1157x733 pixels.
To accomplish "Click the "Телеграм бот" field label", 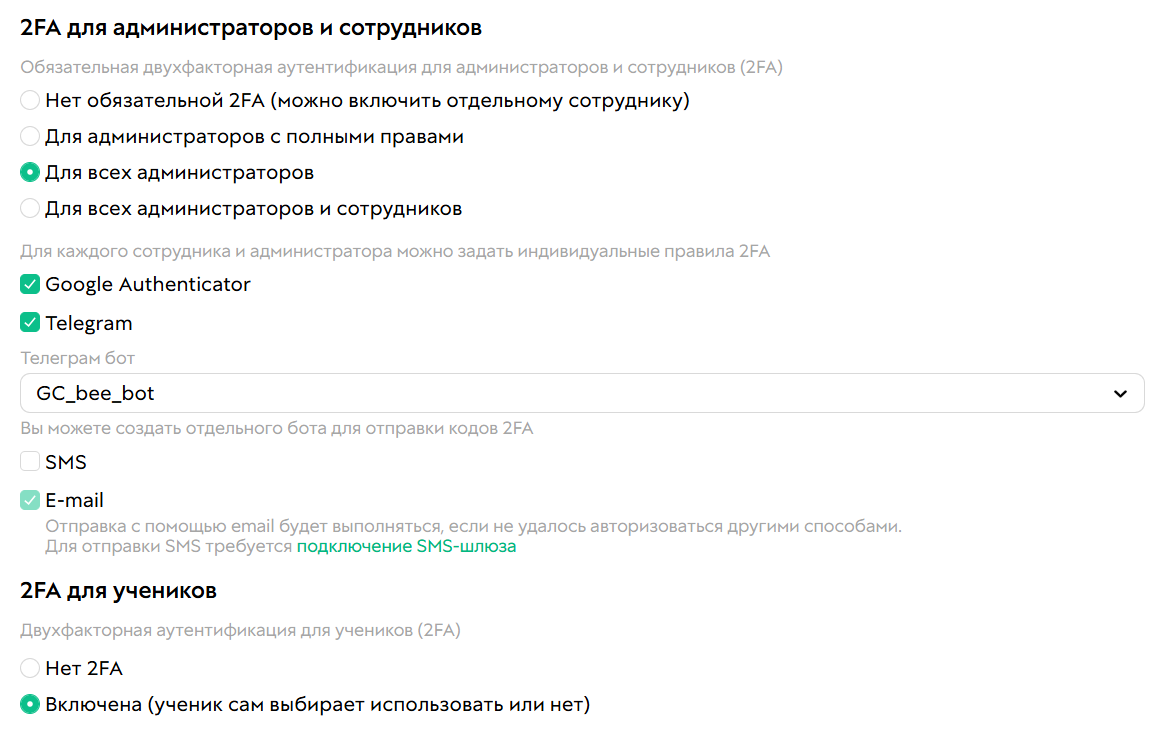I will (77, 357).
